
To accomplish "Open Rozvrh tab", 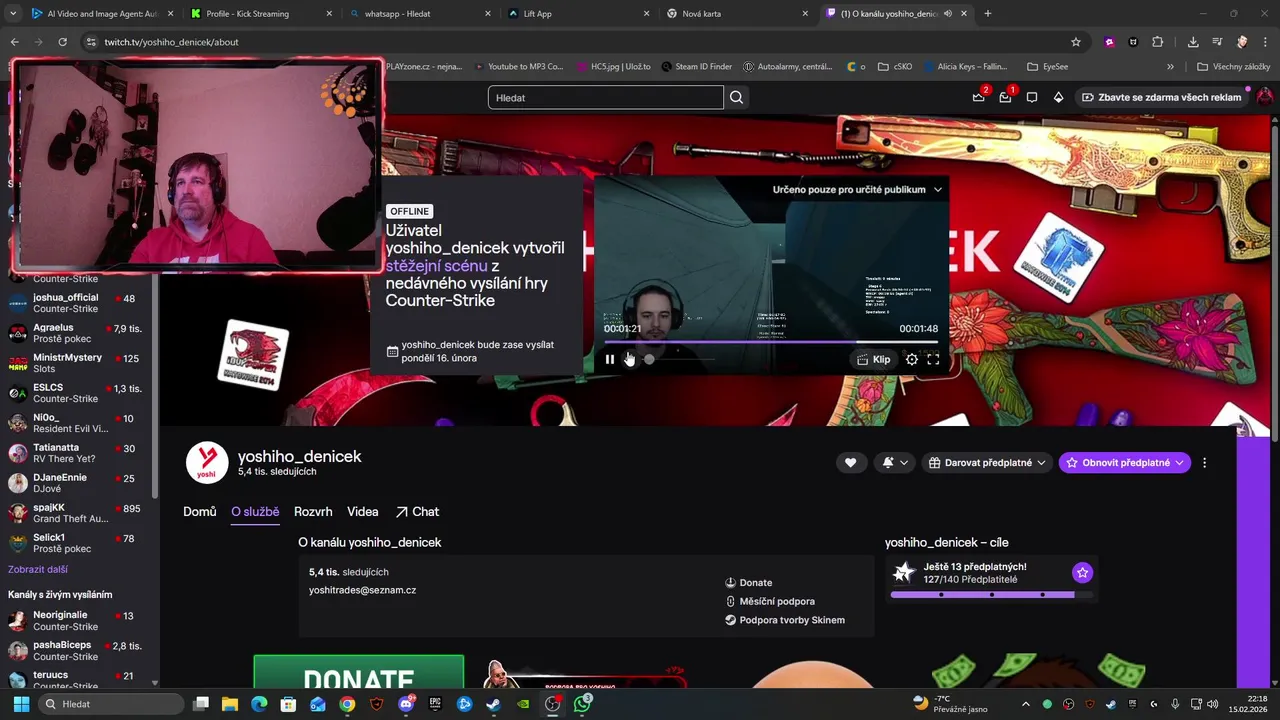I will click(313, 511).
